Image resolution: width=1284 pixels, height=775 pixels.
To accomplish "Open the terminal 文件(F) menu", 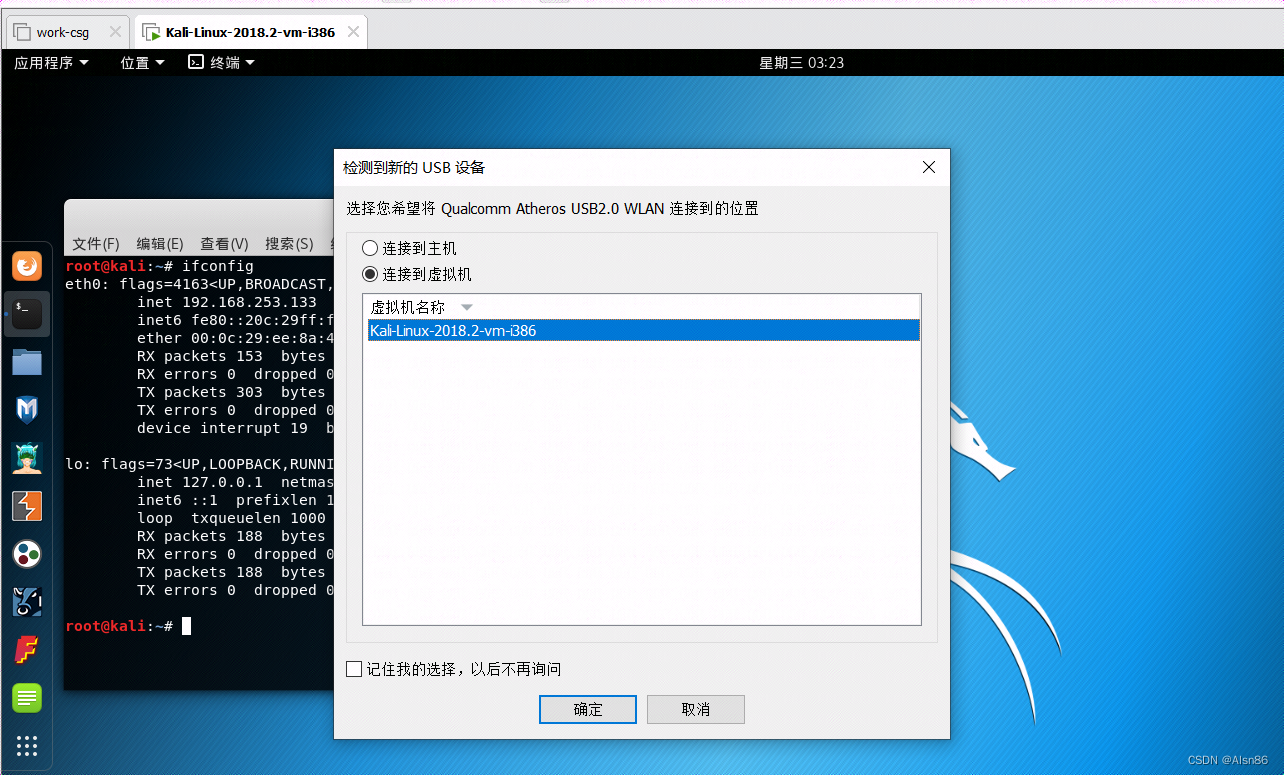I will [96, 244].
